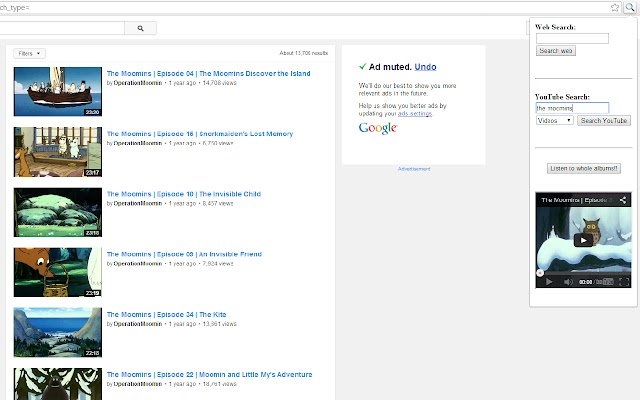Click the Episode 22 thumbnail
This screenshot has width=640, height=400.
pos(58,384)
